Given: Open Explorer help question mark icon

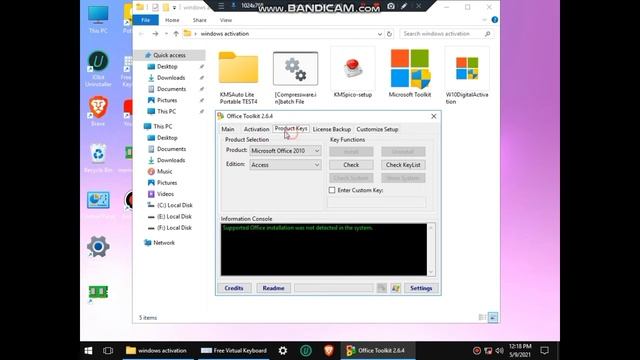Looking at the screenshot, I should coord(495,20).
